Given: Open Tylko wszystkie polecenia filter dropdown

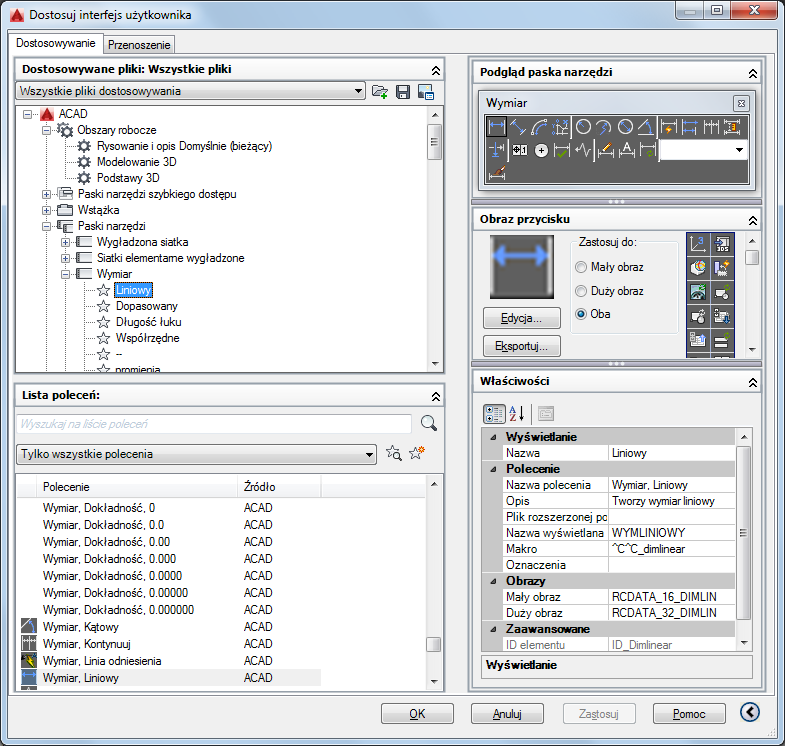Looking at the screenshot, I should tap(369, 455).
